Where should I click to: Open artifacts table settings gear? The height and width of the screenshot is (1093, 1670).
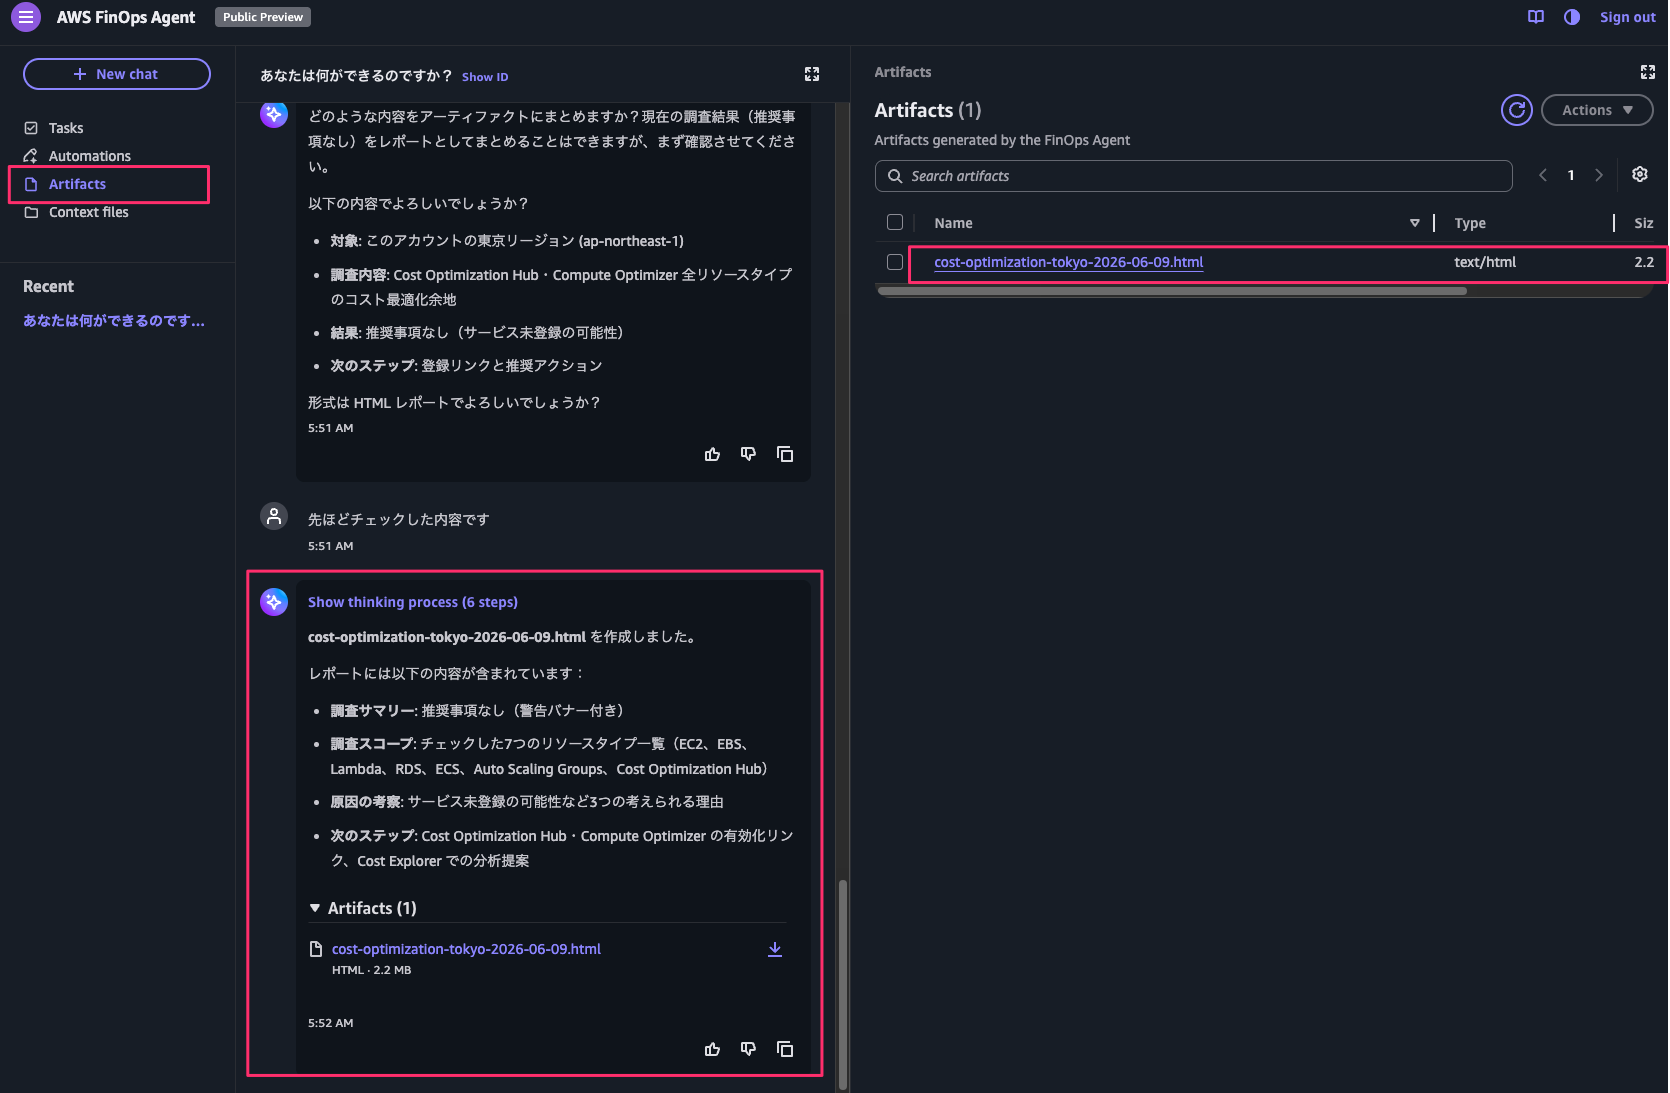1640,174
